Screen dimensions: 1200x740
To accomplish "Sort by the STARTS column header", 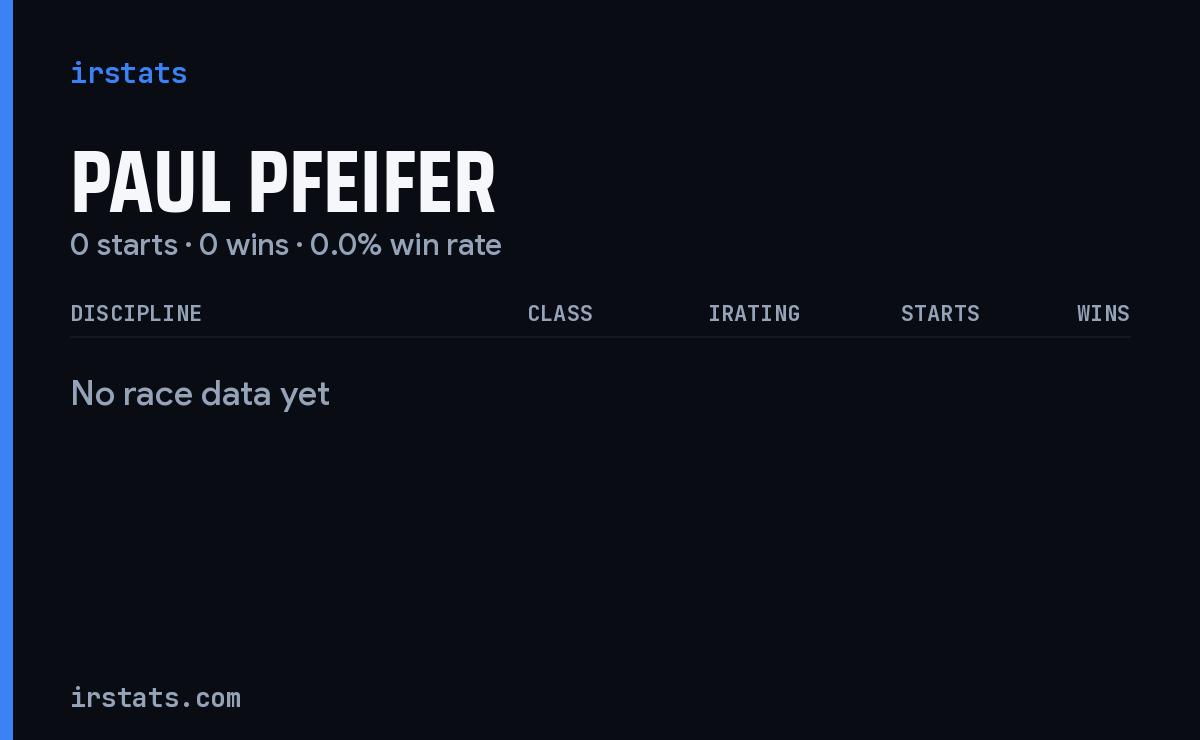I will pos(940,314).
